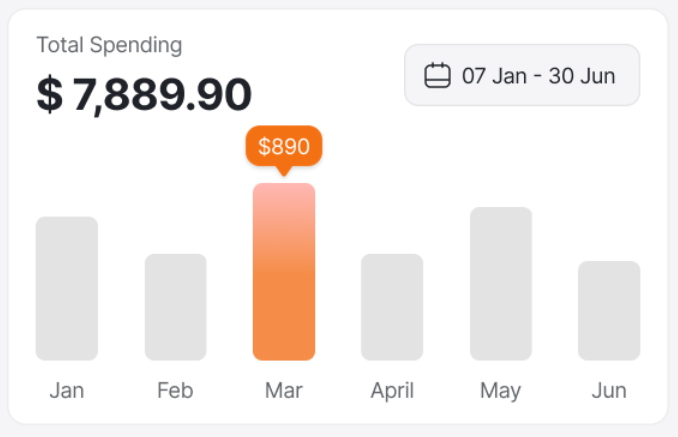Select the gray February spending bar
This screenshot has height=437, width=678.
(176, 307)
